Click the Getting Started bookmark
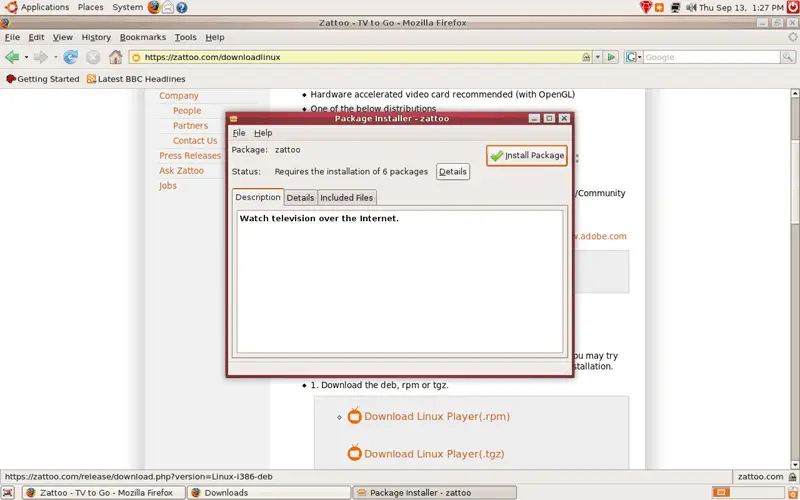Viewport: 800px width, 500px height. 42,79
